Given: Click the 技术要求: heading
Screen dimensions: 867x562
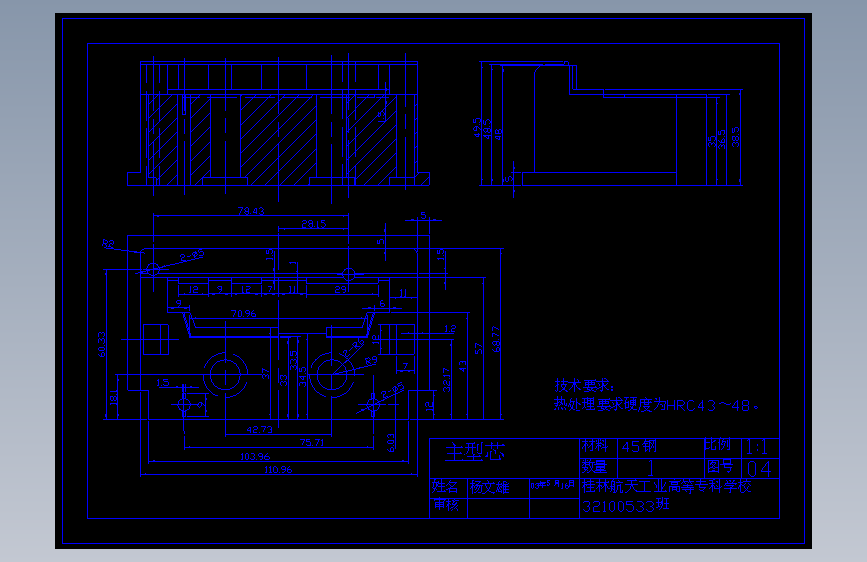Looking at the screenshot, I should [584, 385].
